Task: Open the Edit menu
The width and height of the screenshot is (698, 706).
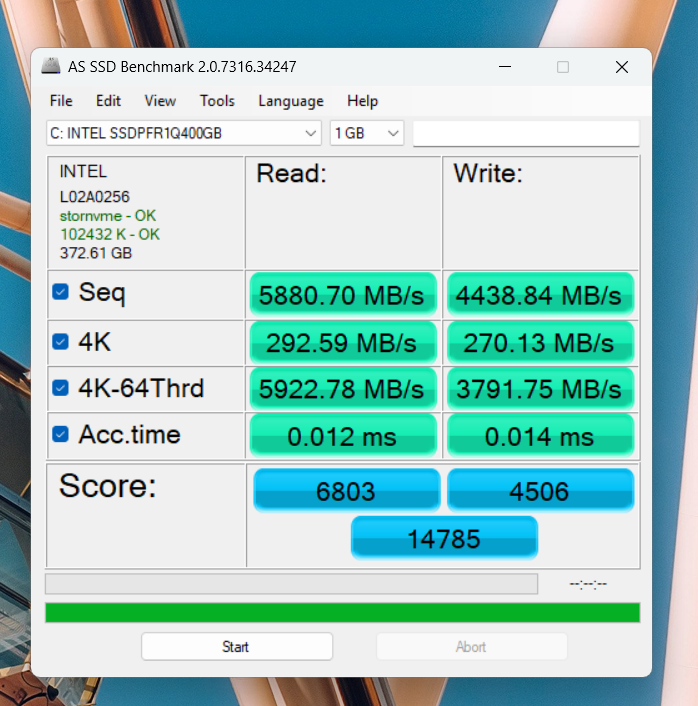Action: click(x=108, y=101)
